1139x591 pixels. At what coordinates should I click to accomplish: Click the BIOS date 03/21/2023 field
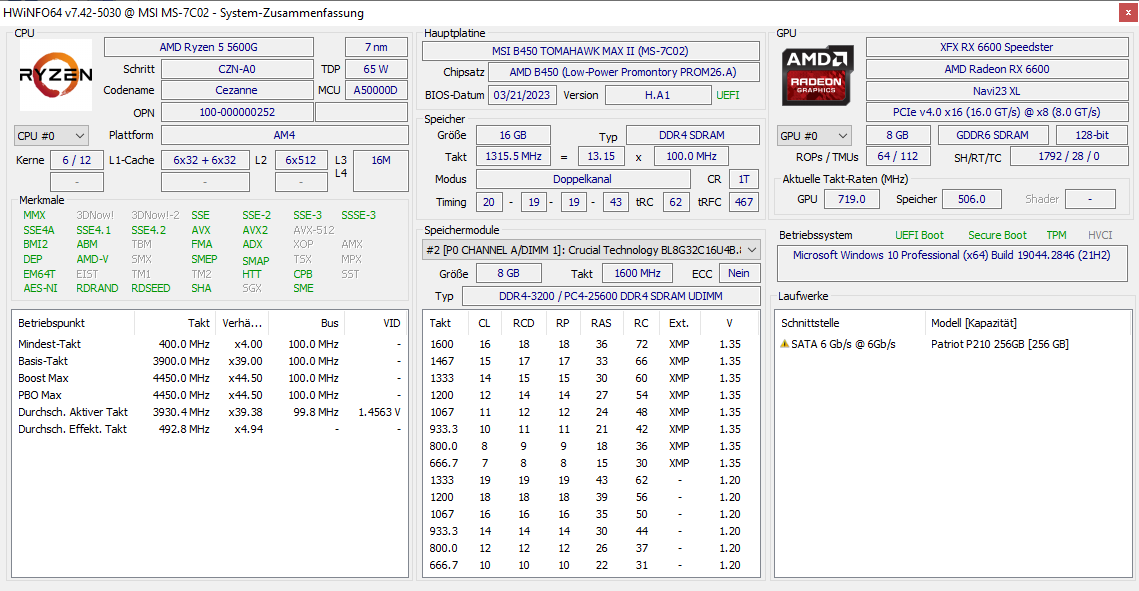click(522, 95)
